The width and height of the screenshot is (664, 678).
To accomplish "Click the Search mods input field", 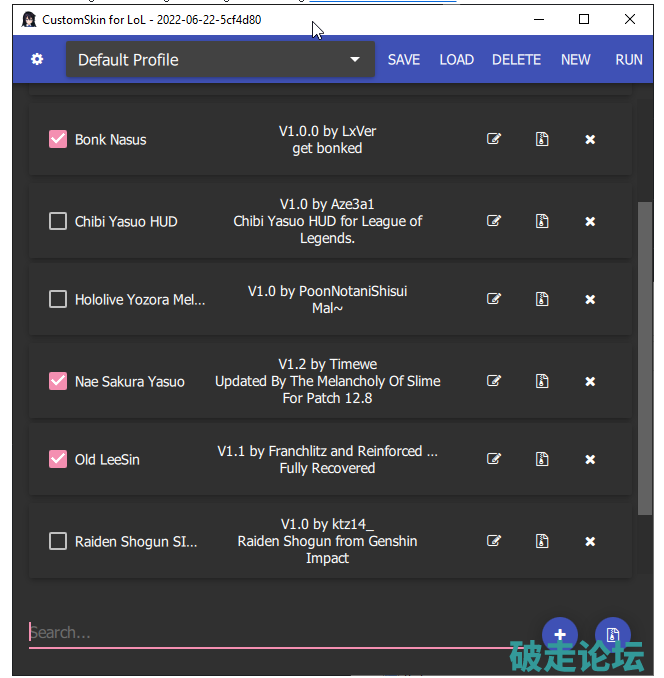I will point(270,632).
